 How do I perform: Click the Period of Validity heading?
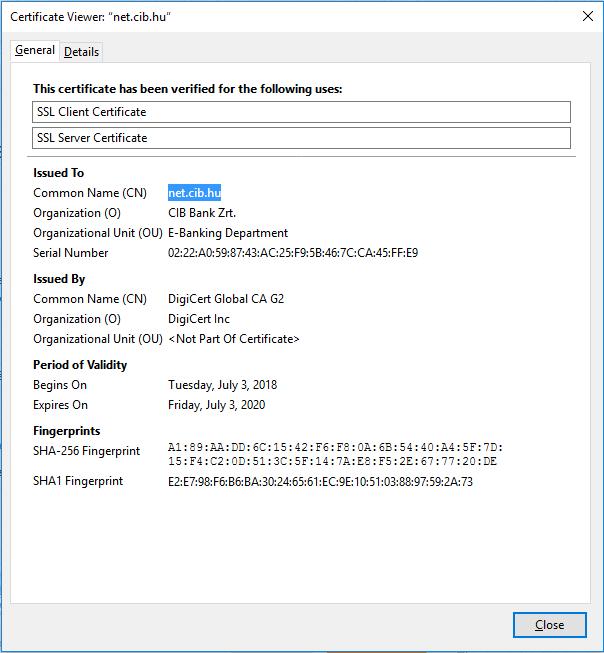[x=80, y=365]
